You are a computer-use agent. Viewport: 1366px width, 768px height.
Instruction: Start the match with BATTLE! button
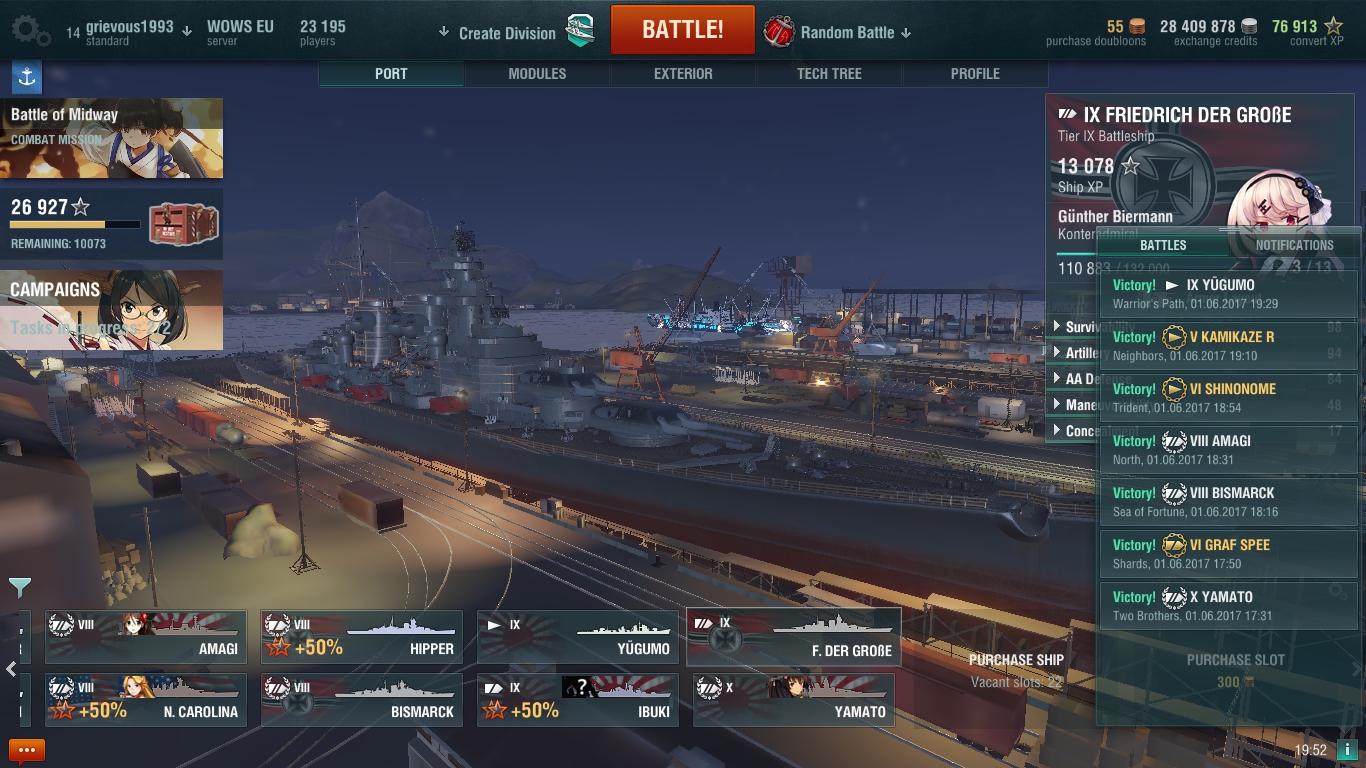[683, 30]
